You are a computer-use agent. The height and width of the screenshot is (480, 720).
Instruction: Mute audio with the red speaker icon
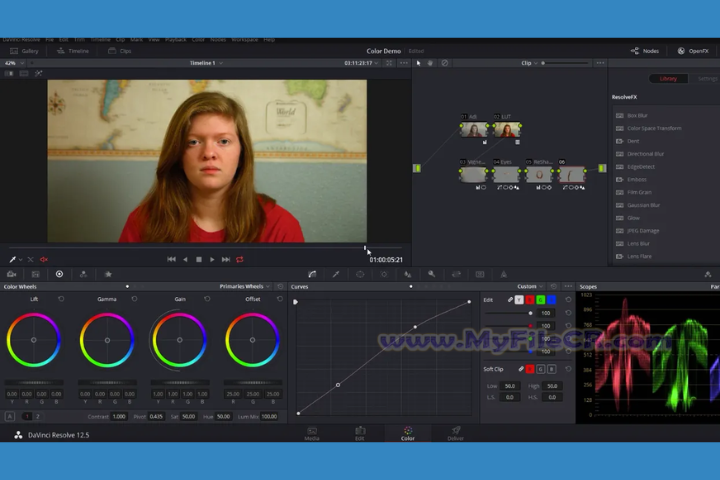tap(44, 260)
